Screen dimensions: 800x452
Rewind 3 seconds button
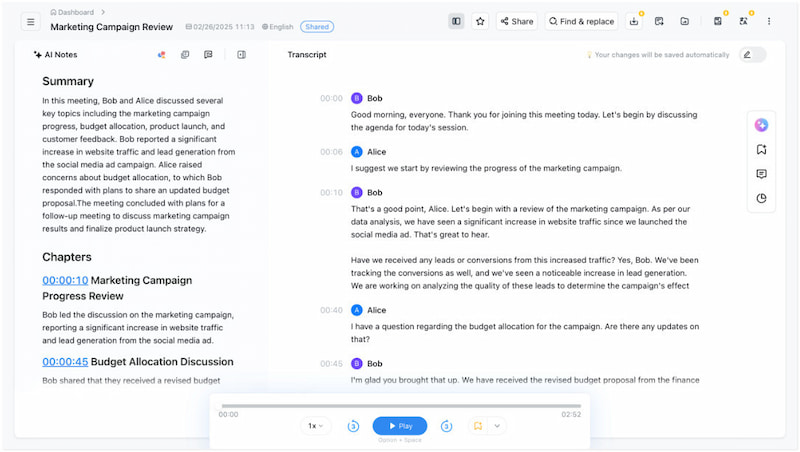[x=353, y=425]
